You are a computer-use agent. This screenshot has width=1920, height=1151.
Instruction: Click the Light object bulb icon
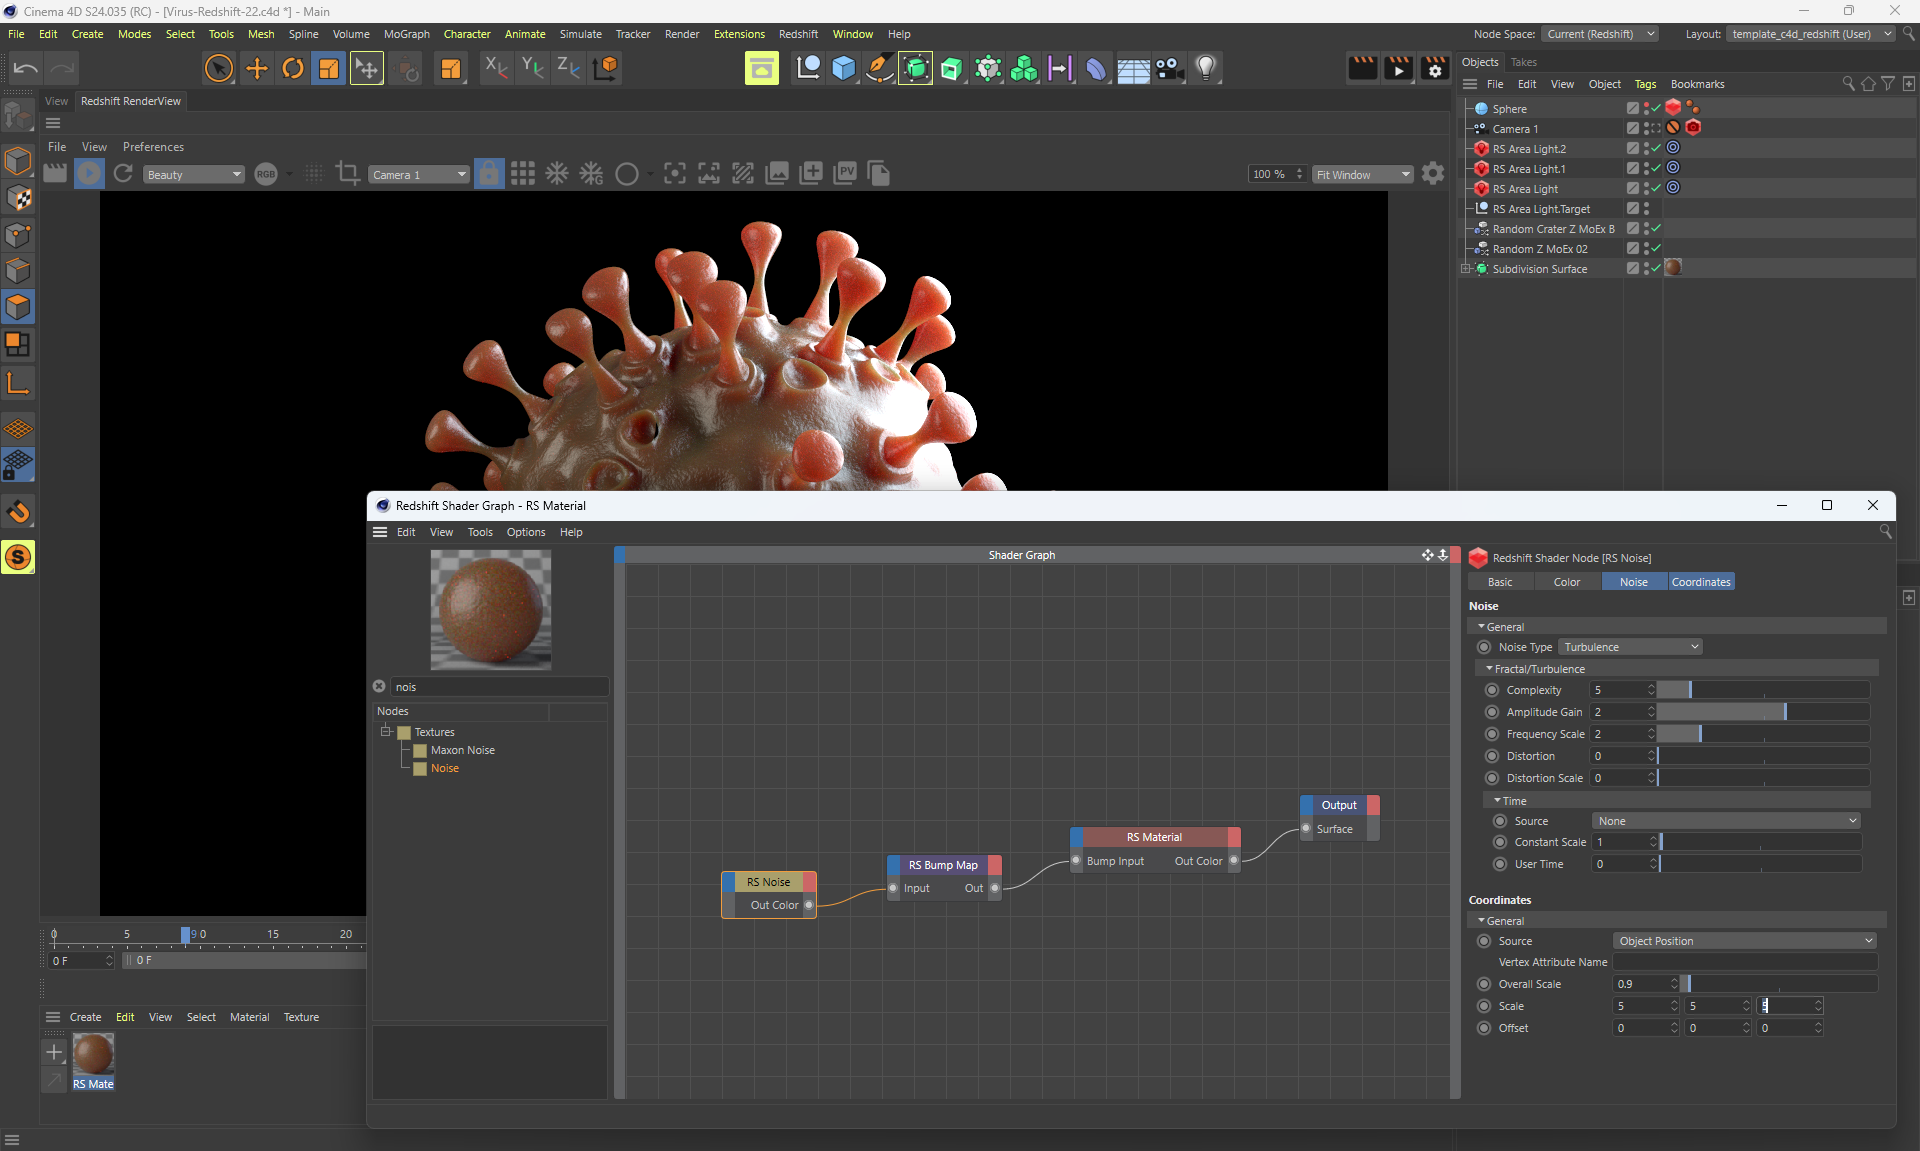click(x=1206, y=69)
